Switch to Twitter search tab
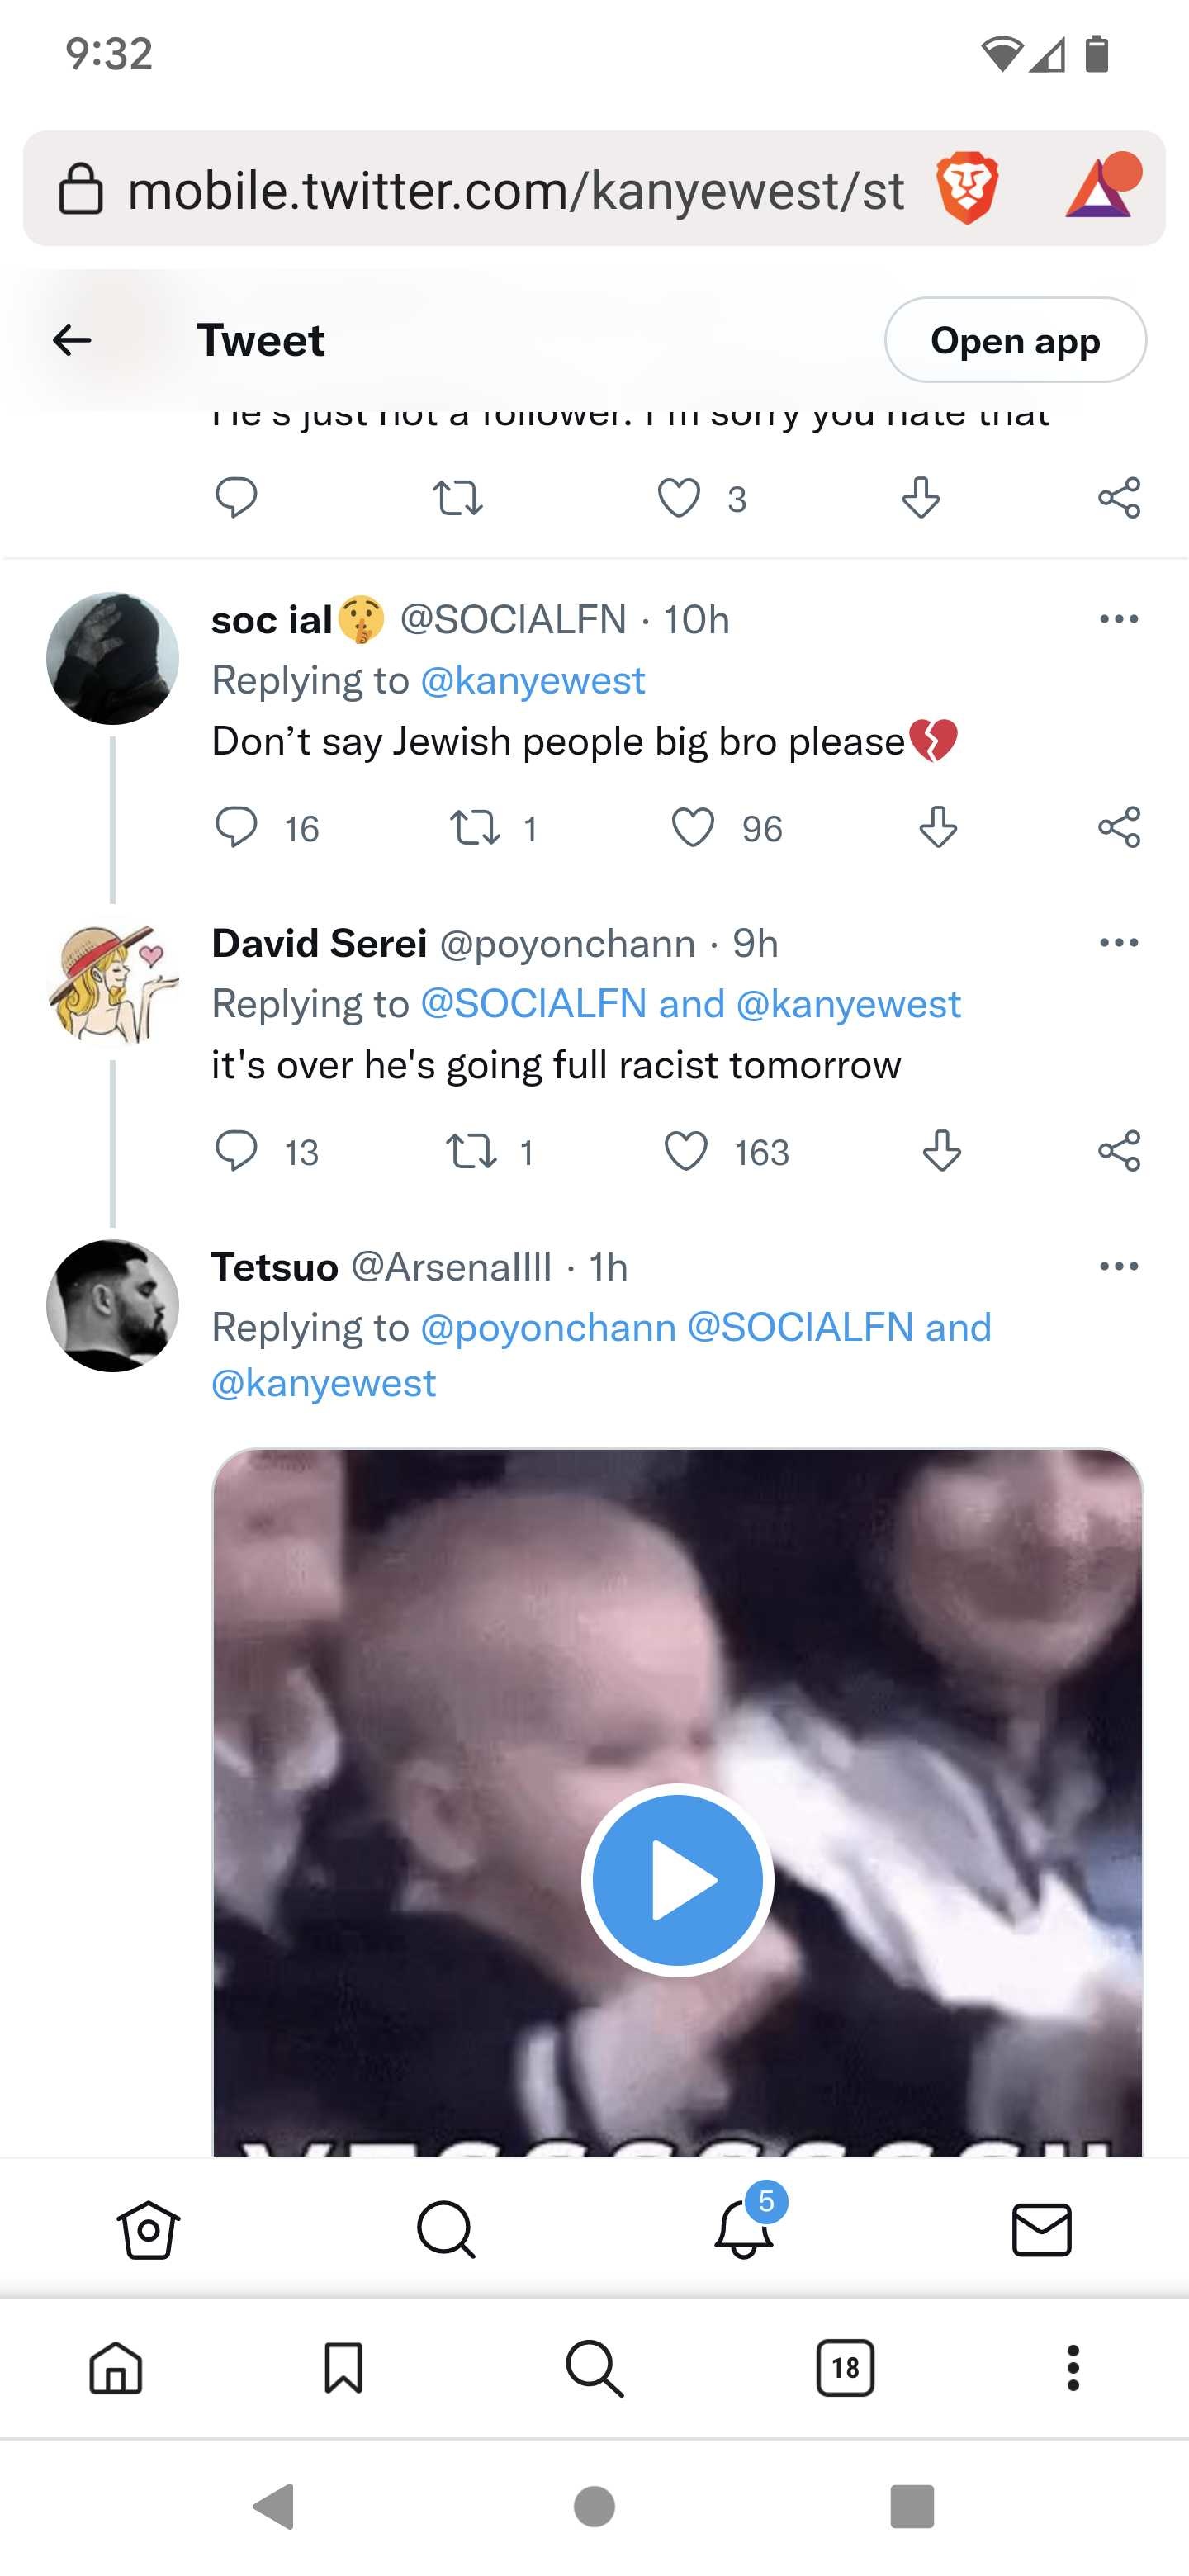Viewport: 1189px width, 2576px height. click(446, 2229)
